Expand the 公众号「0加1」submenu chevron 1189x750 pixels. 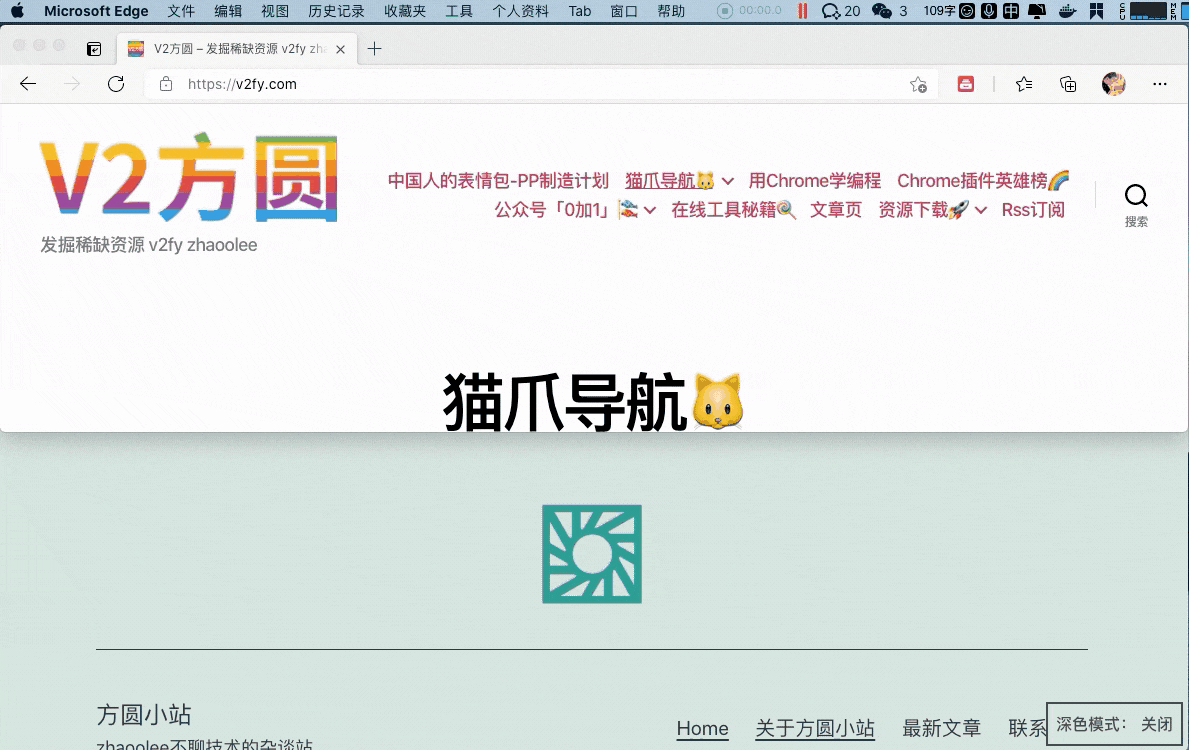pyautogui.click(x=650, y=210)
